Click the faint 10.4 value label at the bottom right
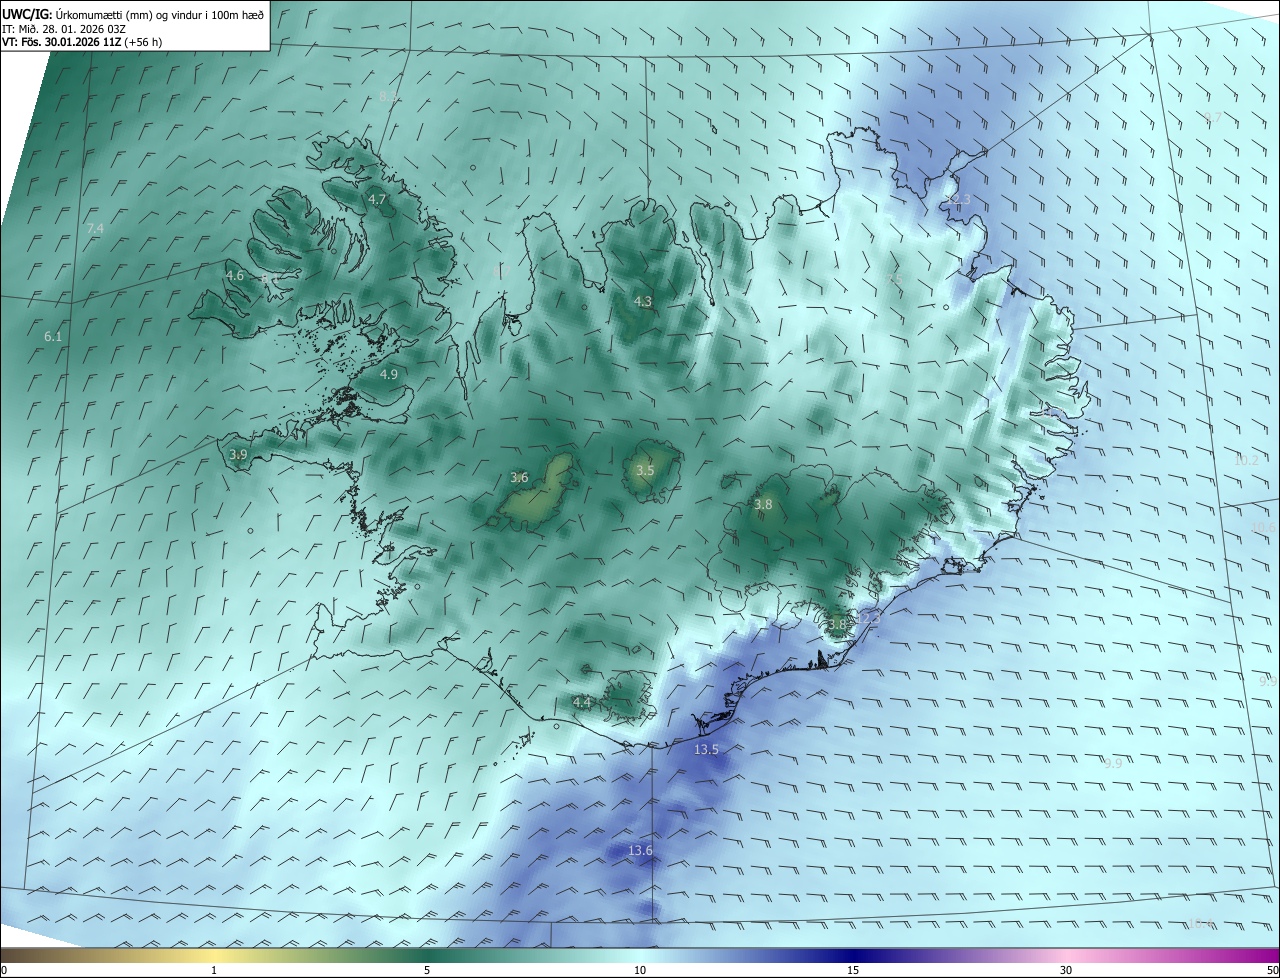 (x=1201, y=923)
